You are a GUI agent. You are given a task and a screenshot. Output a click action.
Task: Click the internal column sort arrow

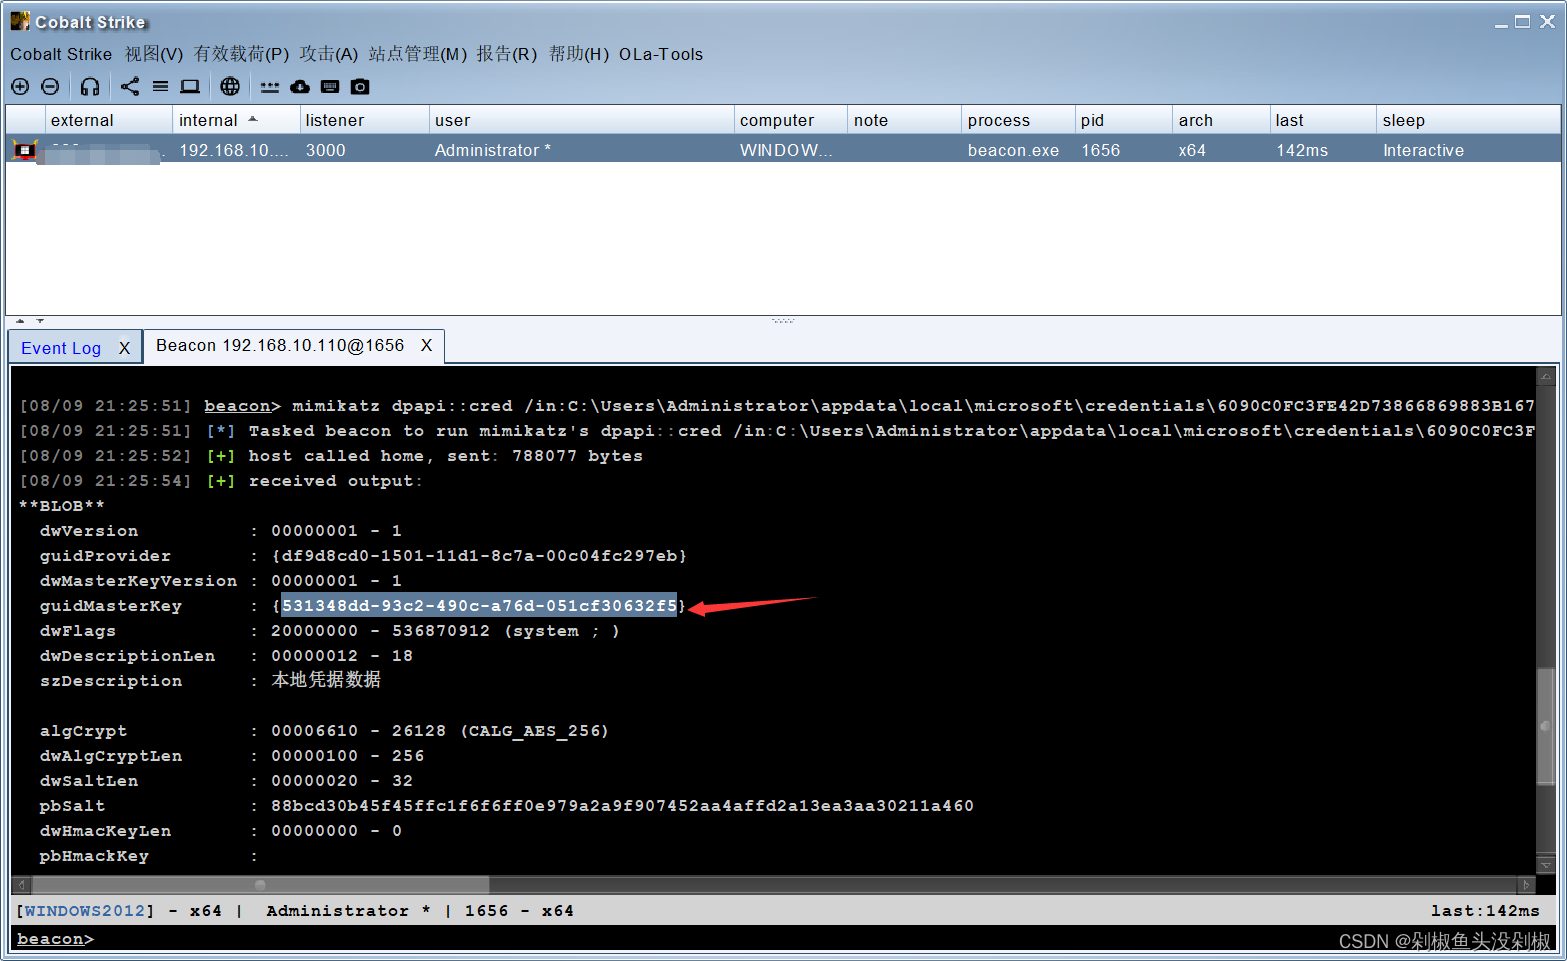click(253, 119)
